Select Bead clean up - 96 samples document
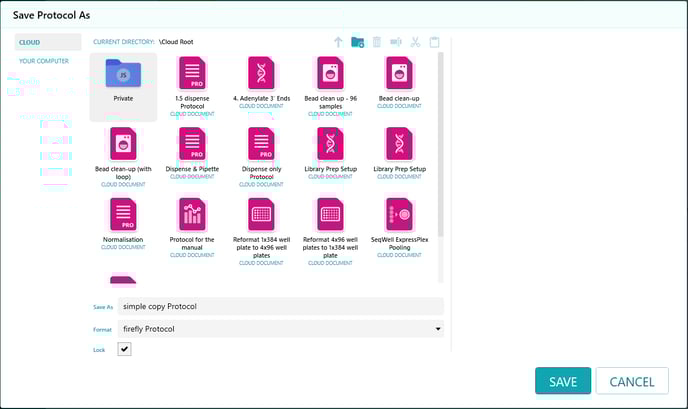688x409 pixels. coord(330,87)
